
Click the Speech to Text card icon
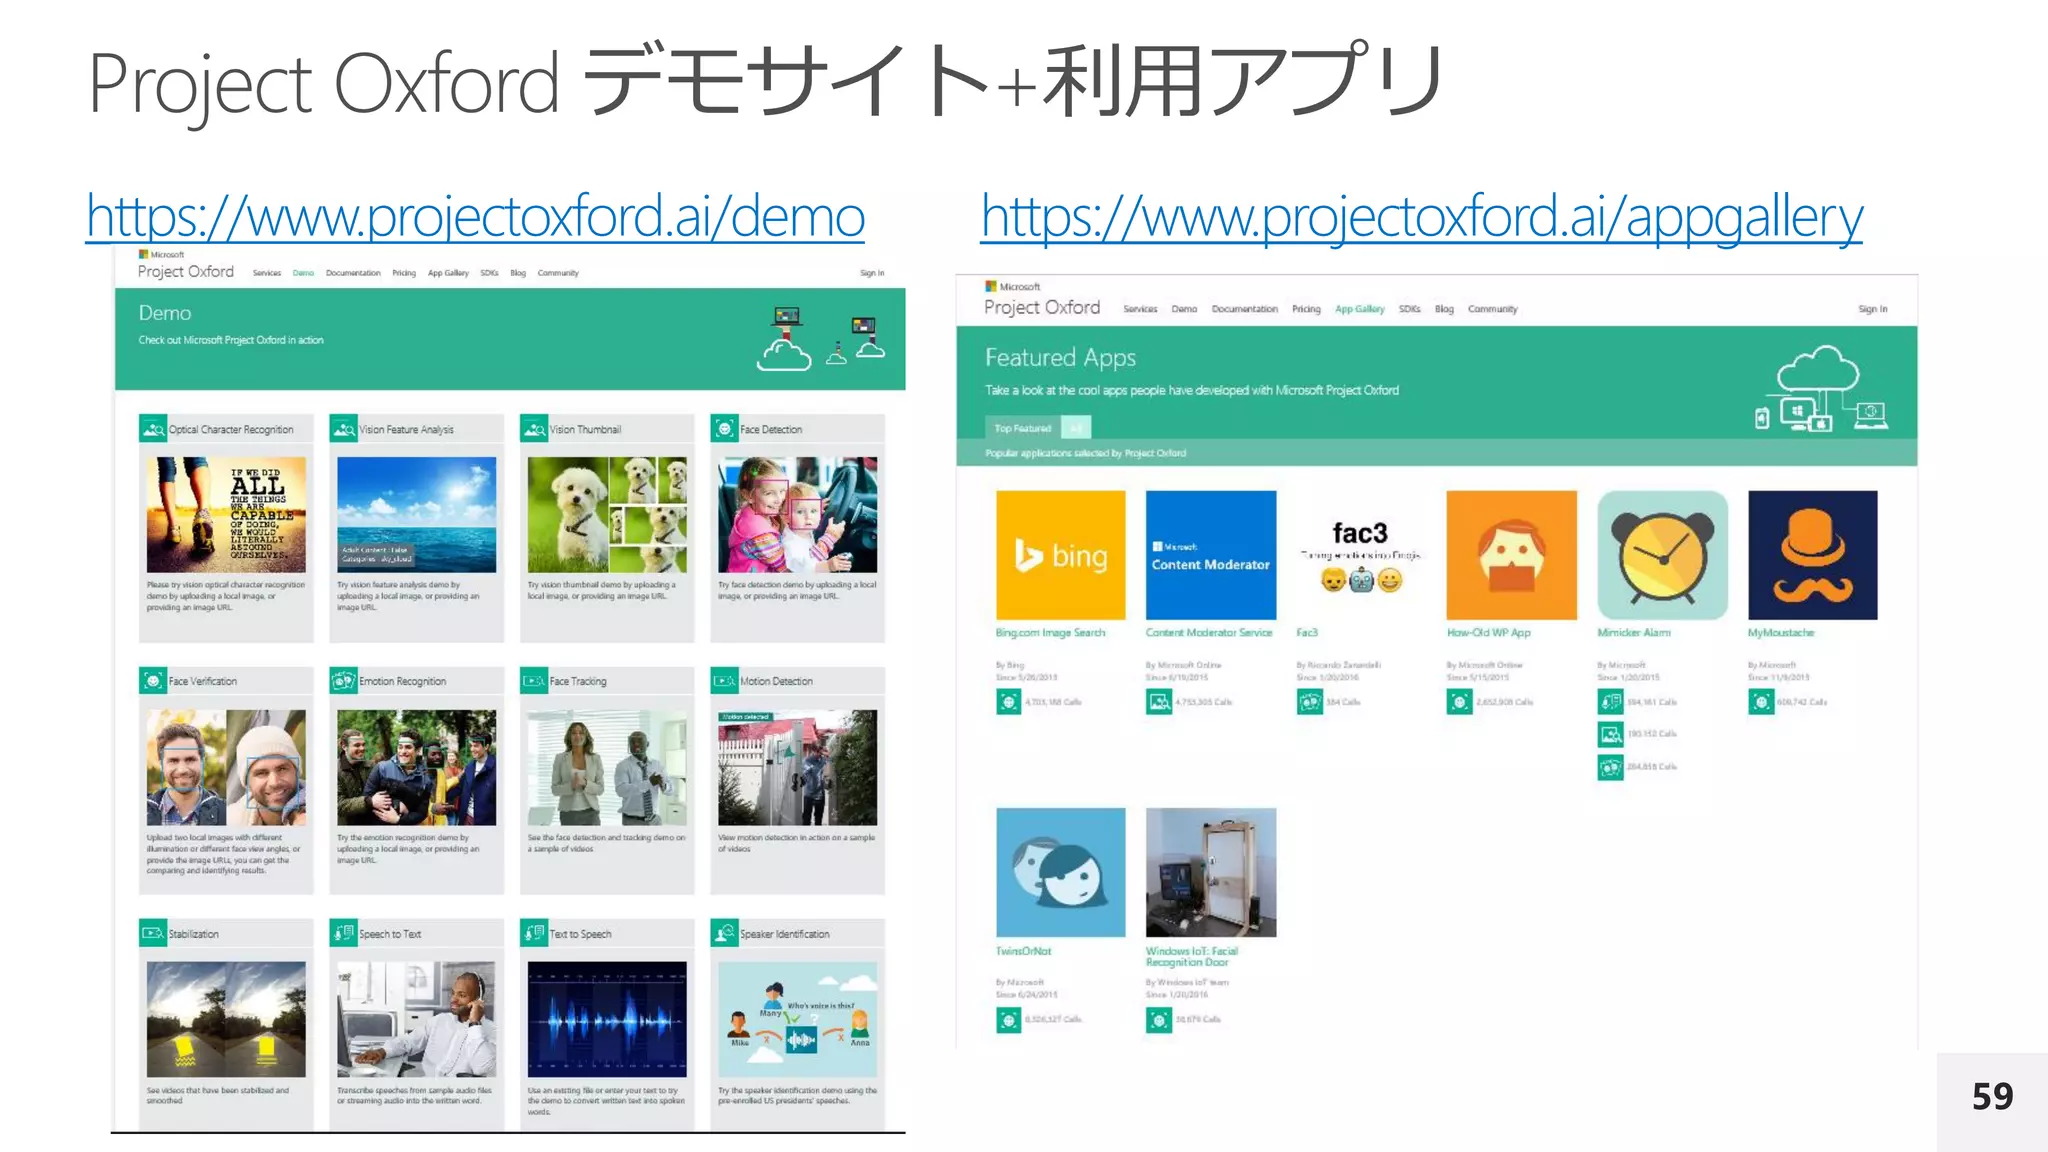[x=344, y=933]
